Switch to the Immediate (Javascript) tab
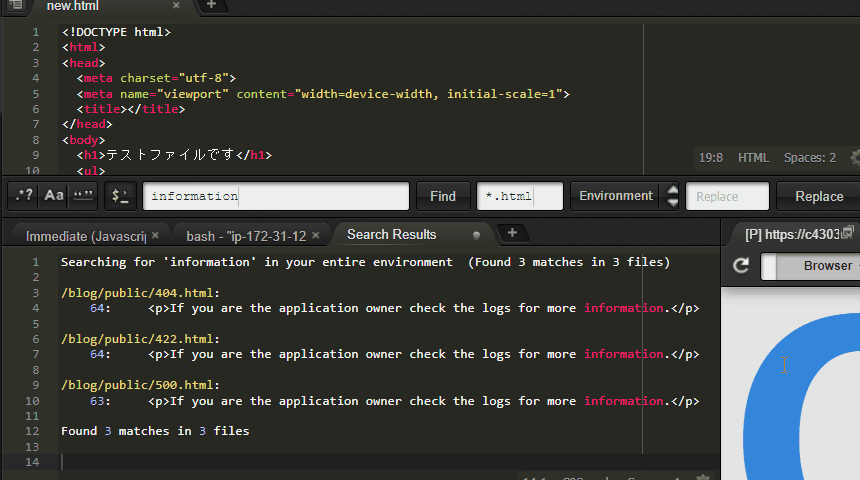Screen dimensions: 860x480 tap(86, 236)
